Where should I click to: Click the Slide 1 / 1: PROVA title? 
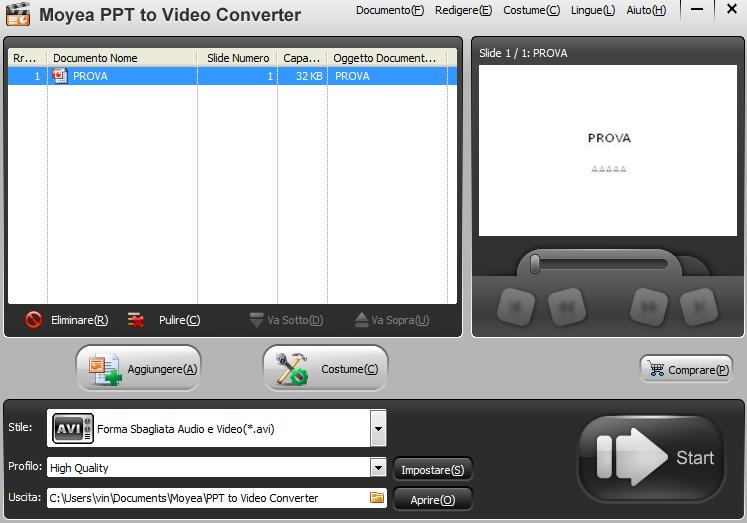[x=523, y=53]
